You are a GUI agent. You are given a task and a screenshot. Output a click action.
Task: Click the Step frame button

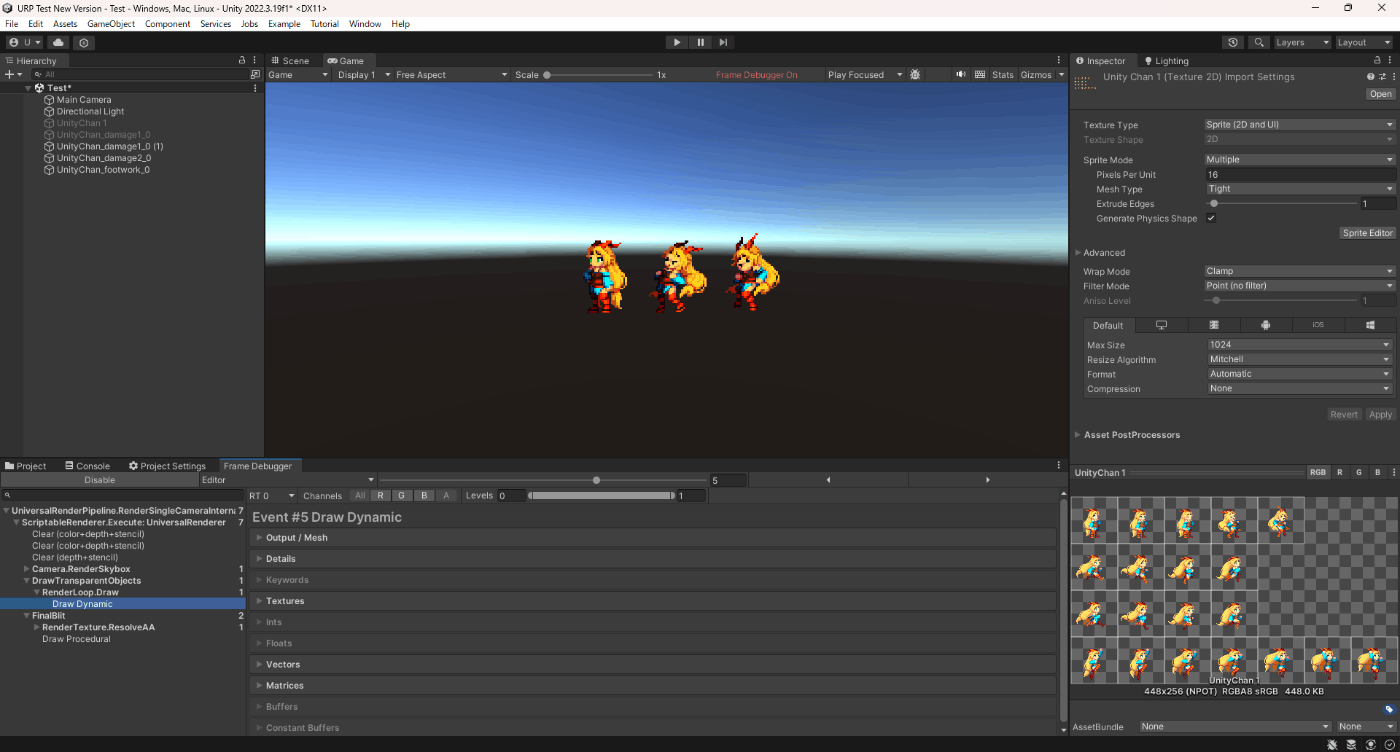pyautogui.click(x=723, y=42)
